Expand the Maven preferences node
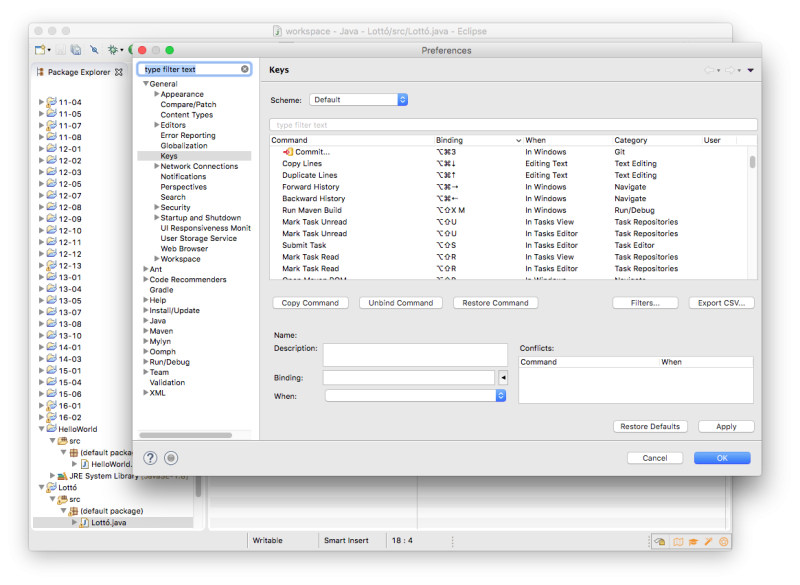This screenshot has height=585, width=800. coord(146,331)
